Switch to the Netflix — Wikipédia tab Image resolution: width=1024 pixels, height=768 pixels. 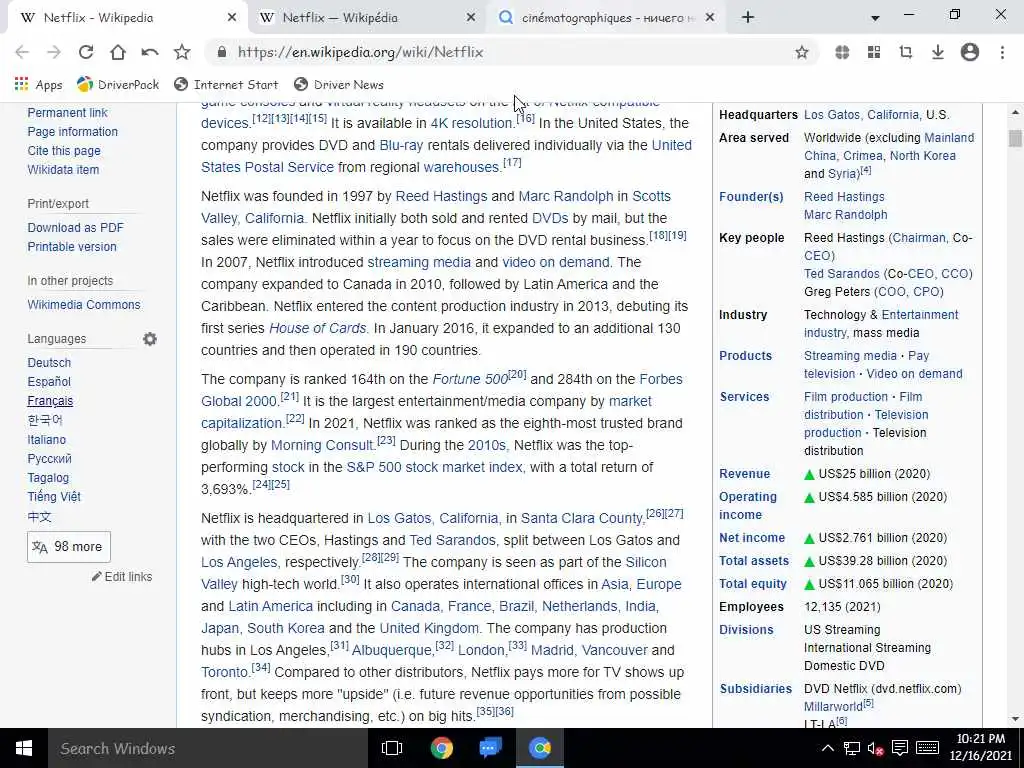click(x=366, y=18)
